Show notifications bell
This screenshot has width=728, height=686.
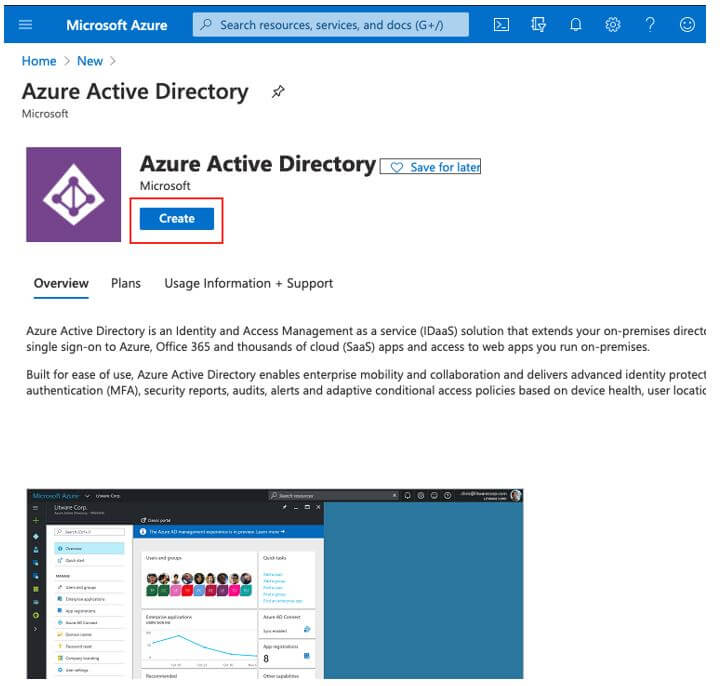pyautogui.click(x=575, y=24)
